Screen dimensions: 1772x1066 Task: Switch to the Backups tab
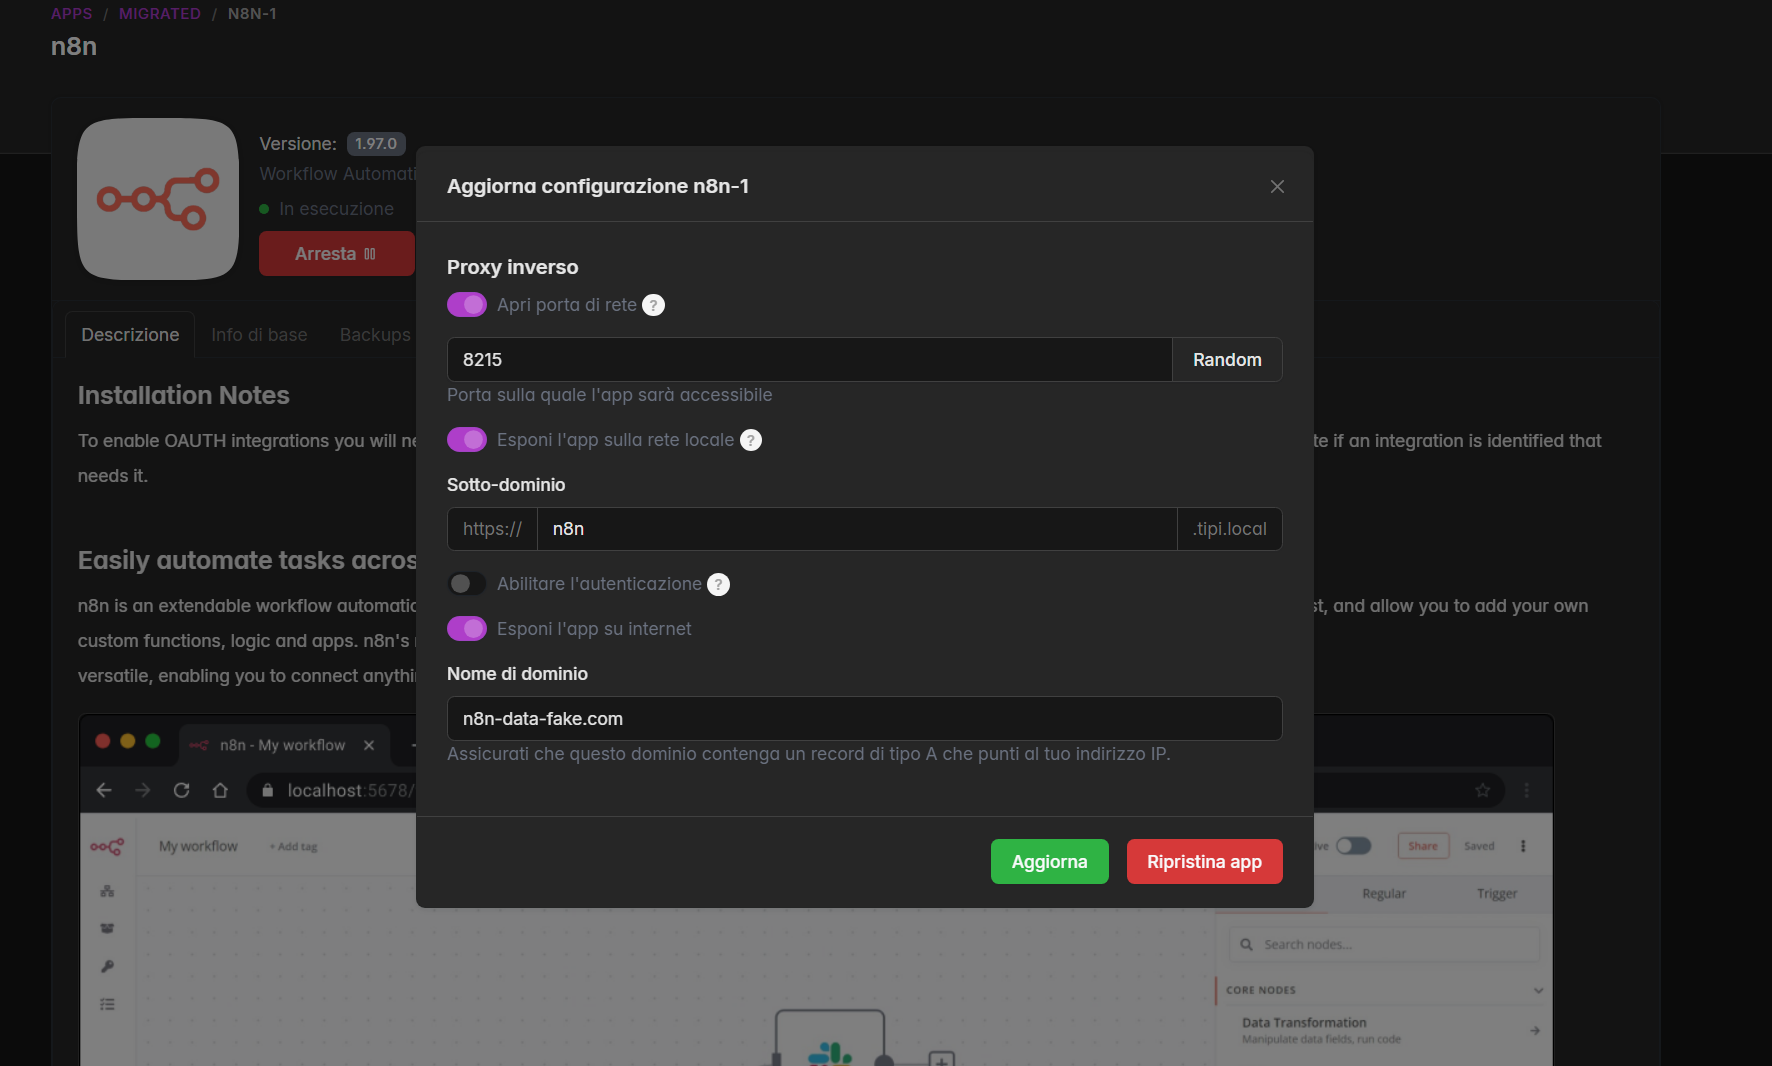coord(375,335)
